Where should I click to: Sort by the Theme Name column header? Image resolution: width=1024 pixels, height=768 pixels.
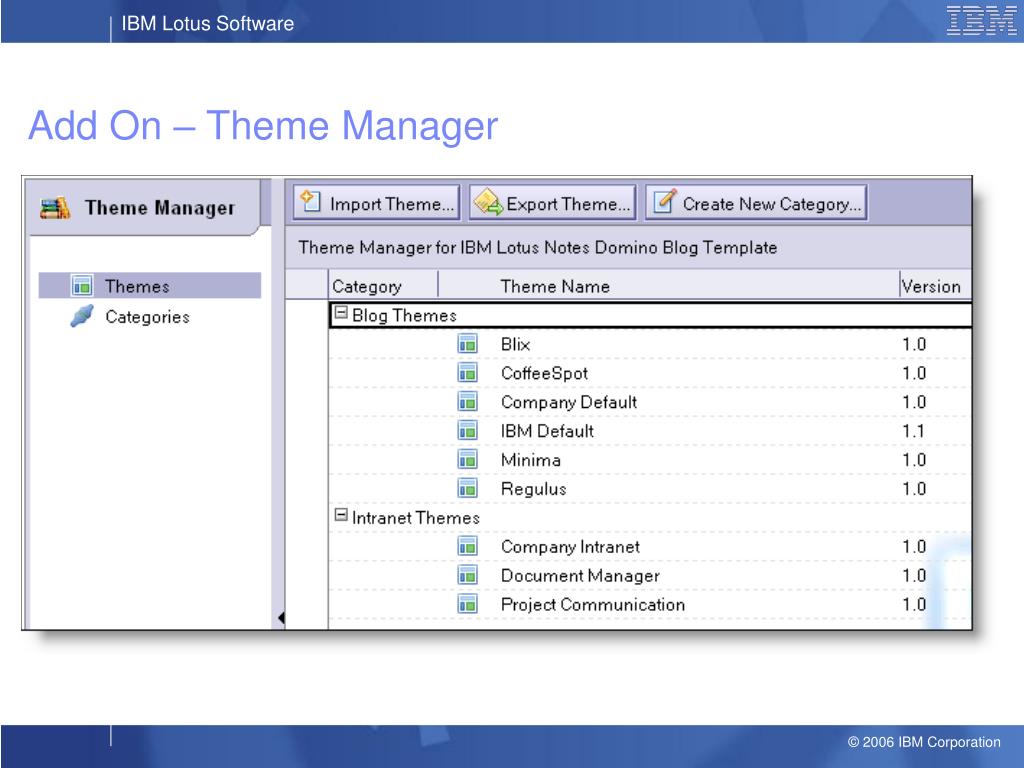point(668,286)
